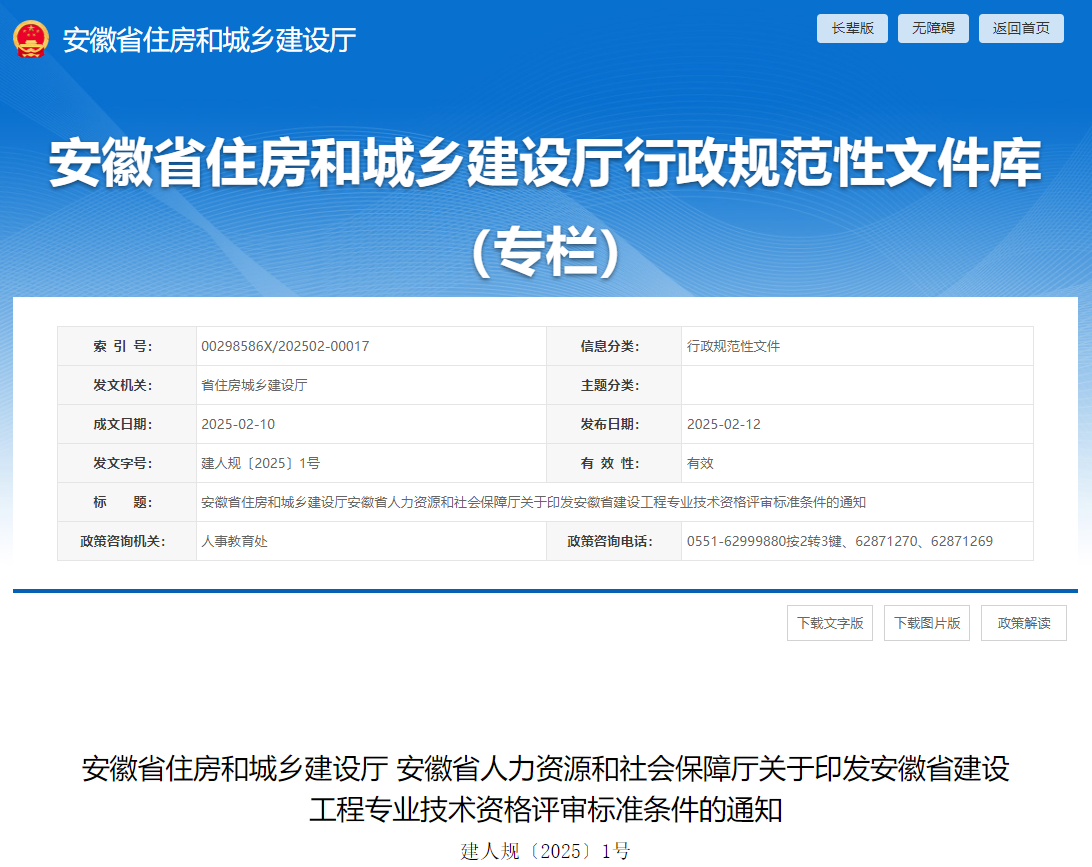Image resolution: width=1092 pixels, height=867 pixels.
Task: Click the article heading 安徽省建设工程专业技术资格评审标准条件
Action: point(546,790)
